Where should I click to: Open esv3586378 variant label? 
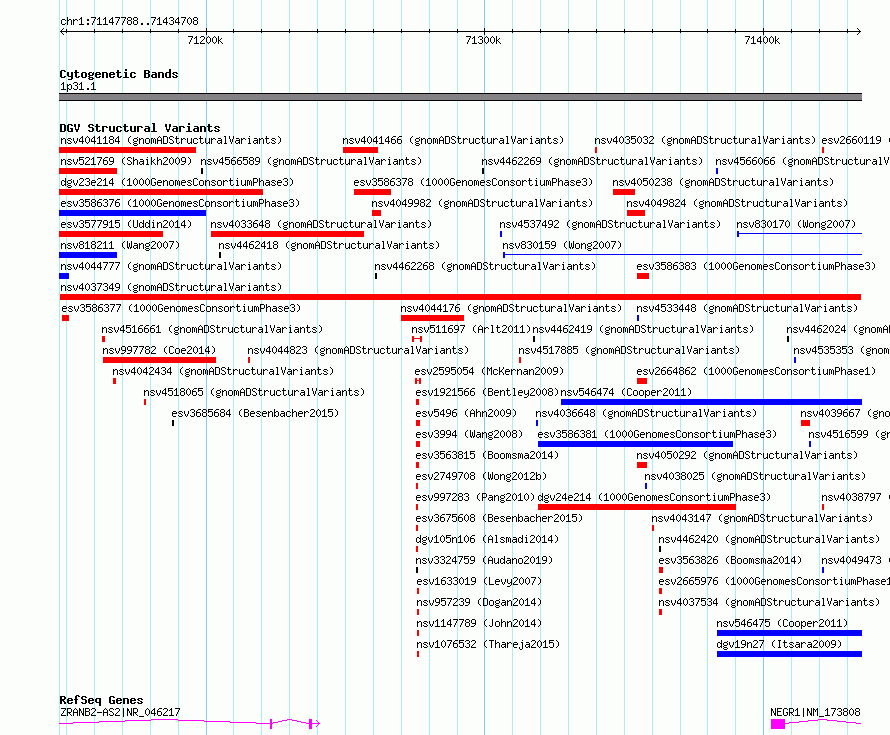pos(473,182)
